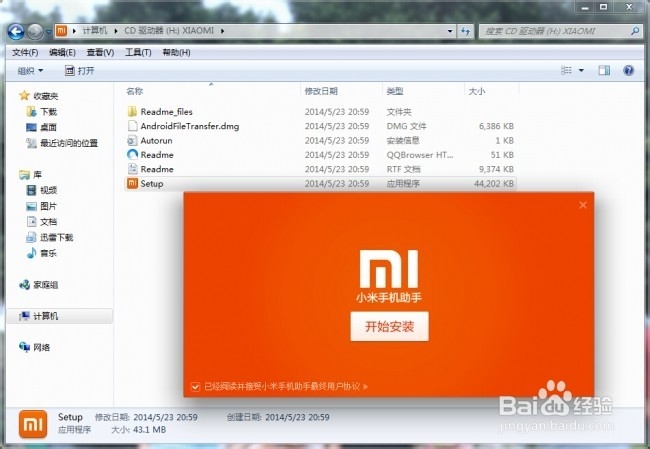
Task: Sort by the 大小 column header
Action: (476, 91)
